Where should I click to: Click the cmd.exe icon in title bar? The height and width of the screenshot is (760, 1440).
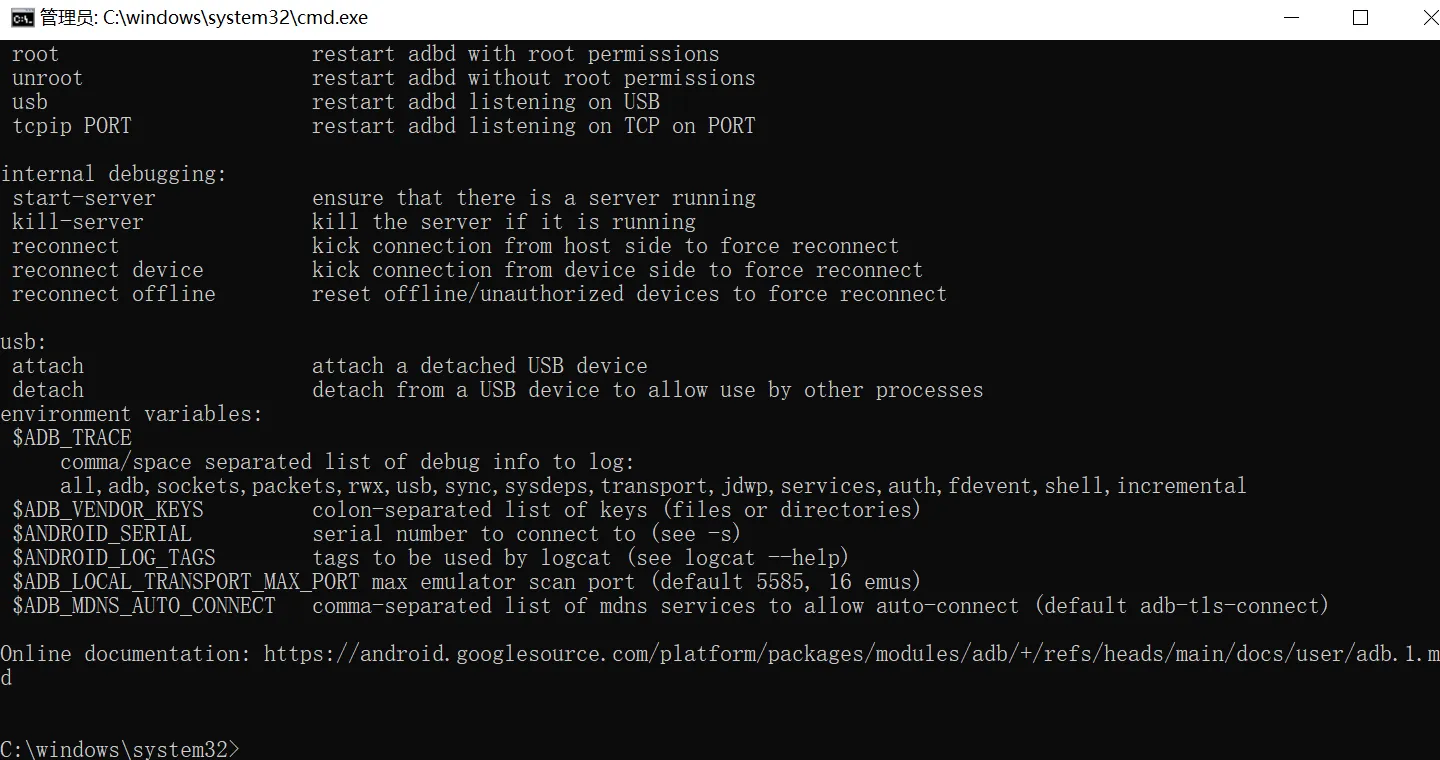click(21, 18)
